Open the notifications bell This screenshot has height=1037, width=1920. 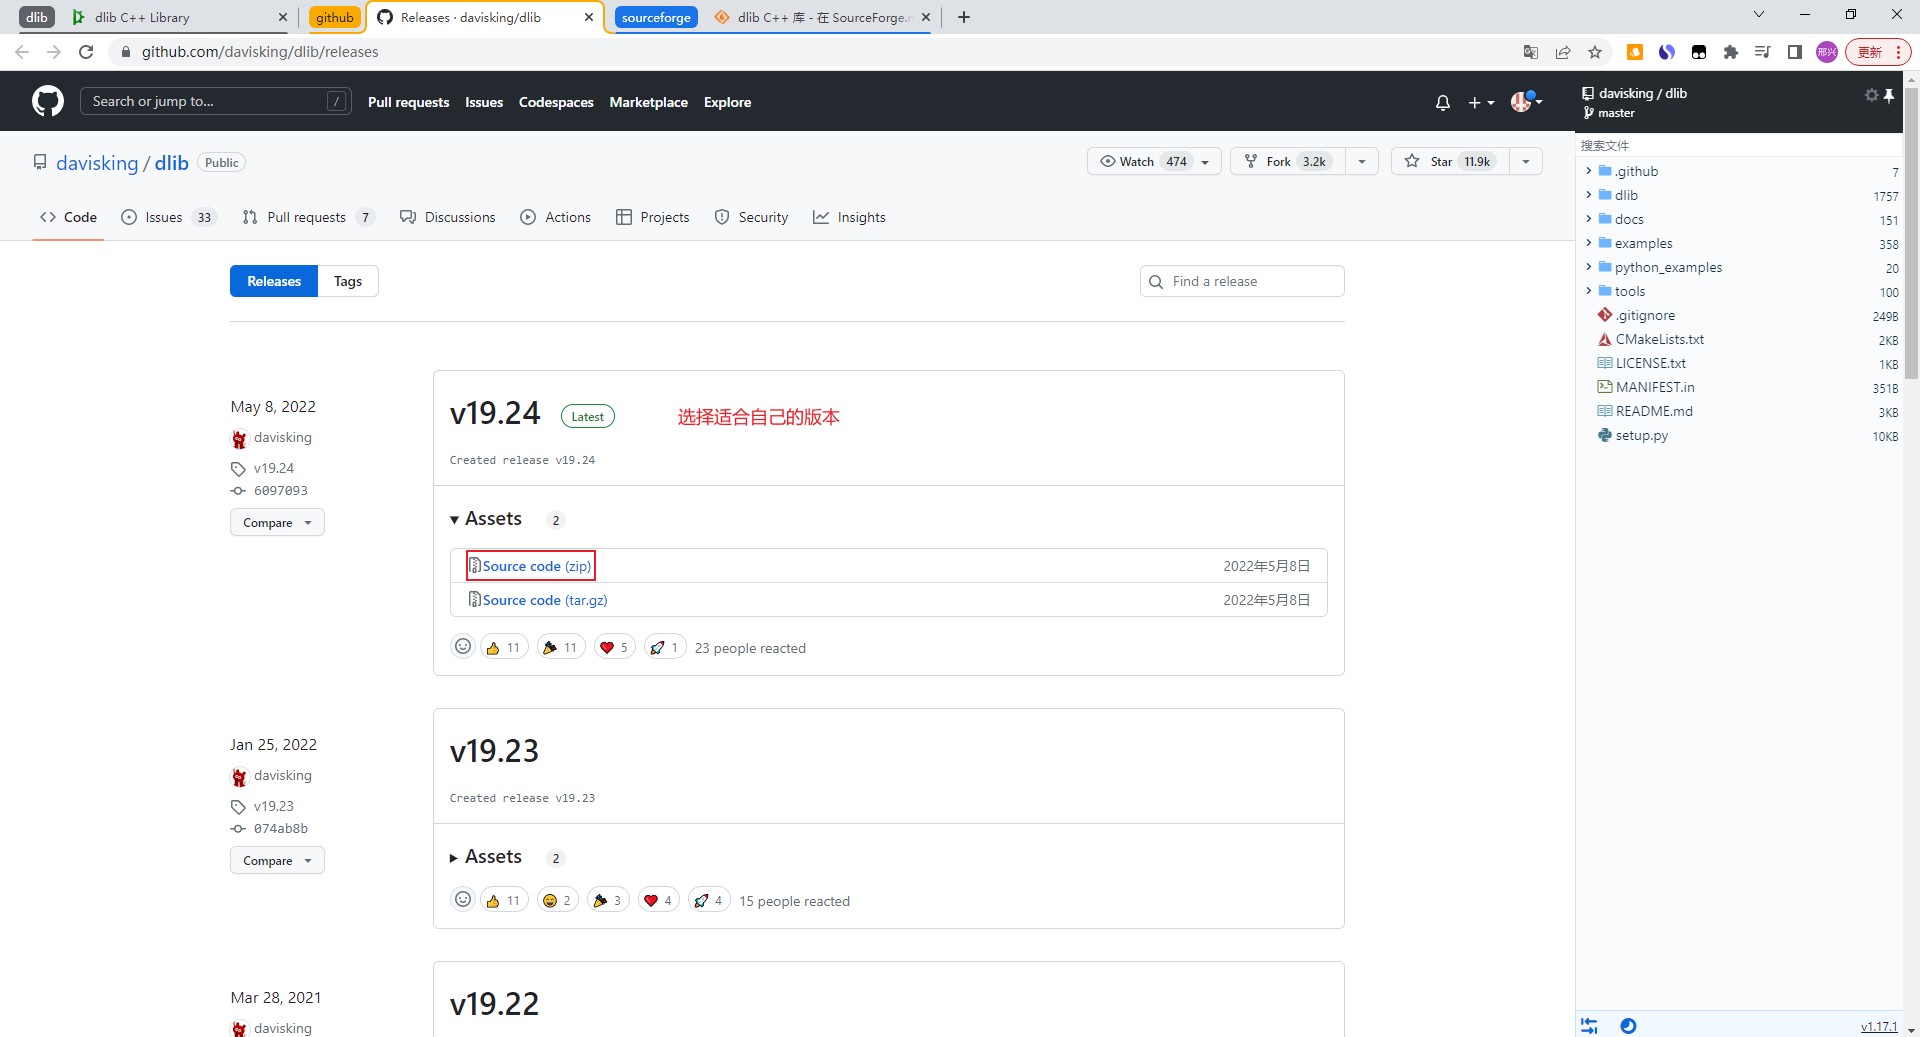point(1442,102)
